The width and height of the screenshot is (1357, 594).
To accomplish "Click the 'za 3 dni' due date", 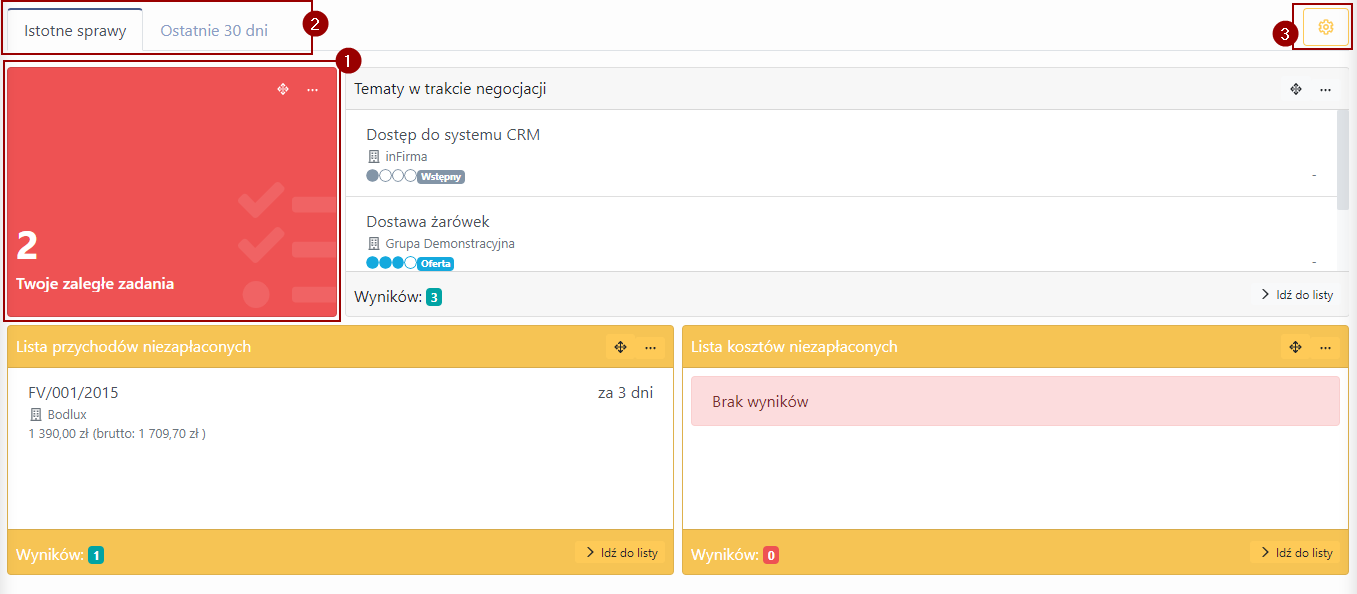I will [625, 392].
